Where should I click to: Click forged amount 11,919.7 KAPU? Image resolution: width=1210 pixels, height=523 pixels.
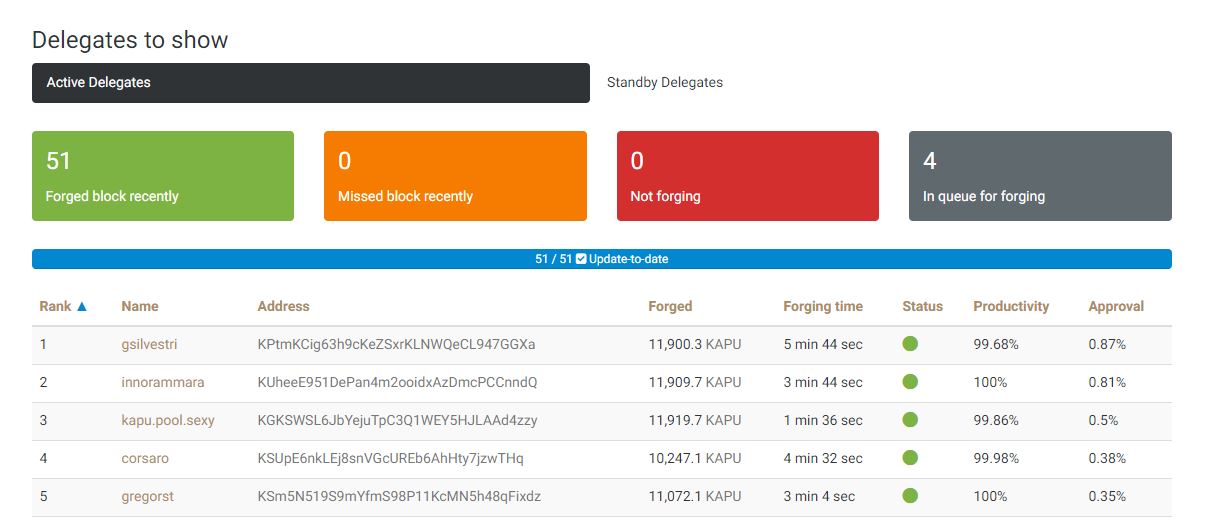point(695,420)
